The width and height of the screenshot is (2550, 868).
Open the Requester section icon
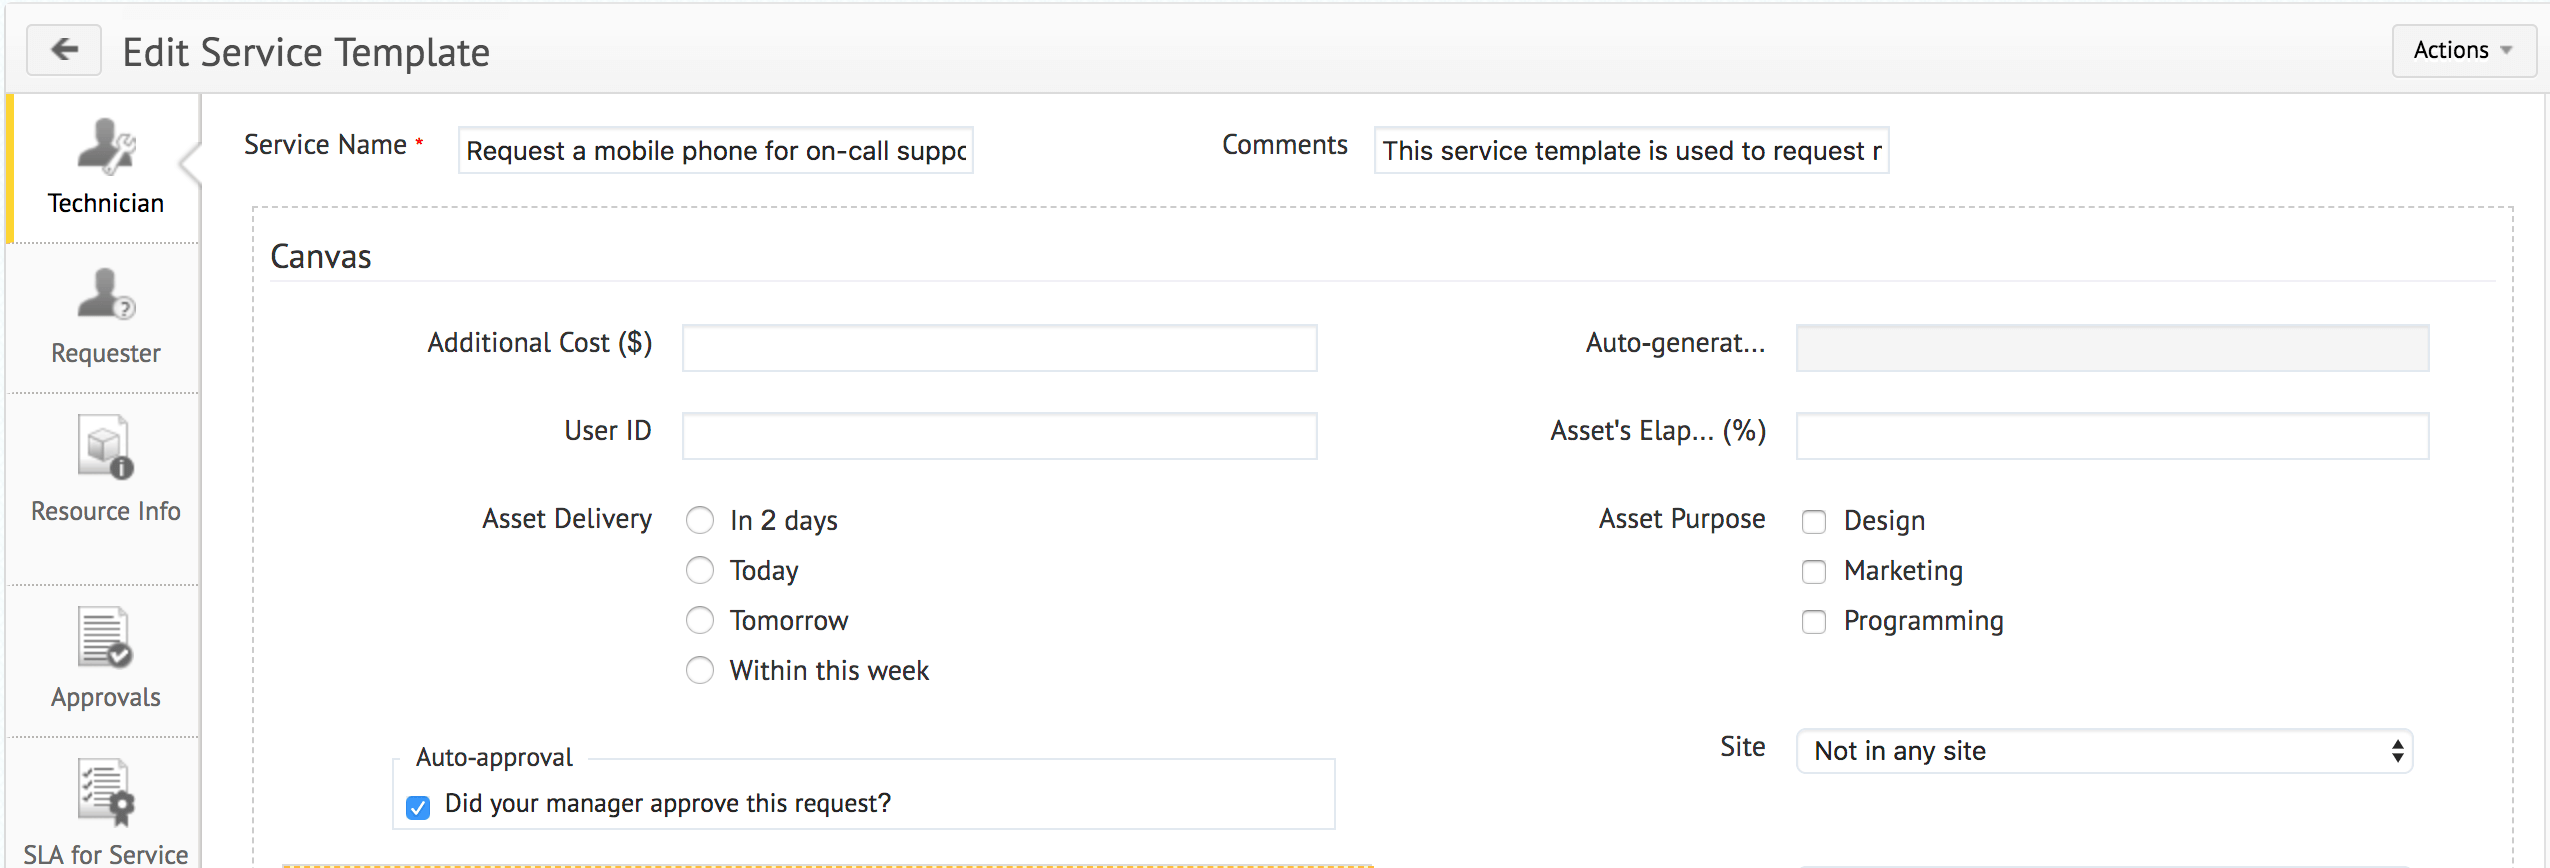pos(106,295)
